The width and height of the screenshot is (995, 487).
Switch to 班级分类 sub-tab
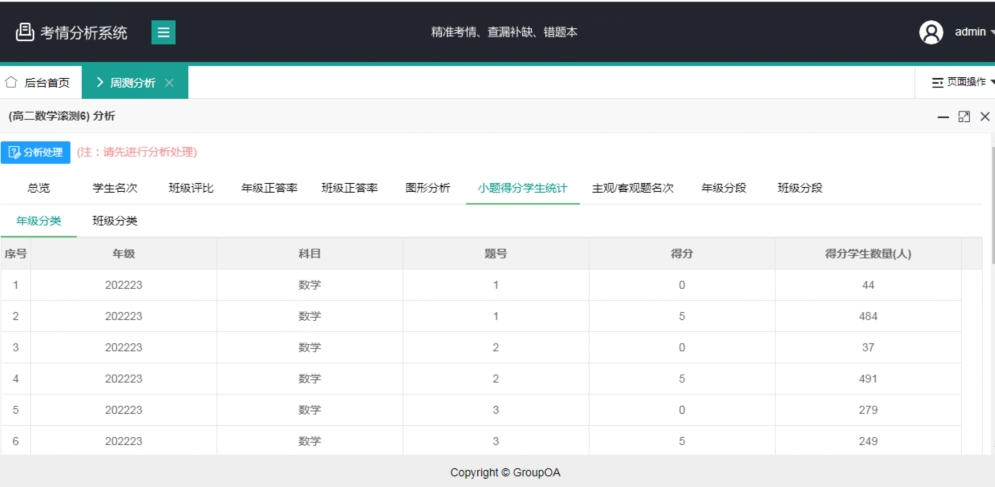click(115, 221)
